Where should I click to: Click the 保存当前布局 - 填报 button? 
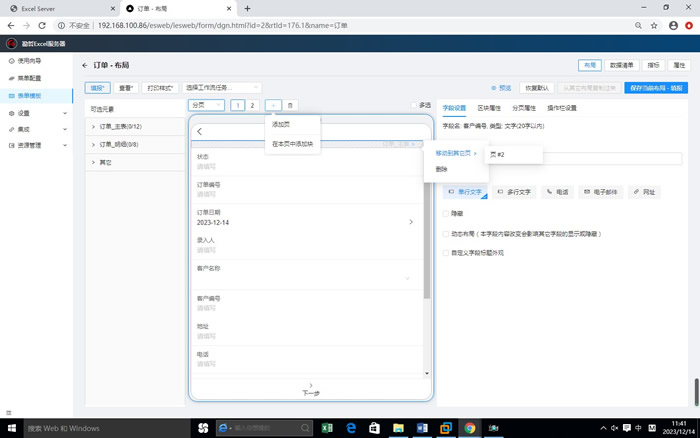[655, 88]
